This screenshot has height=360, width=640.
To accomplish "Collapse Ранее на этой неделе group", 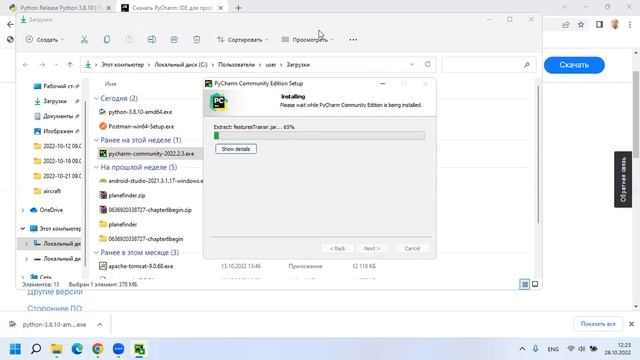I will (x=96, y=140).
